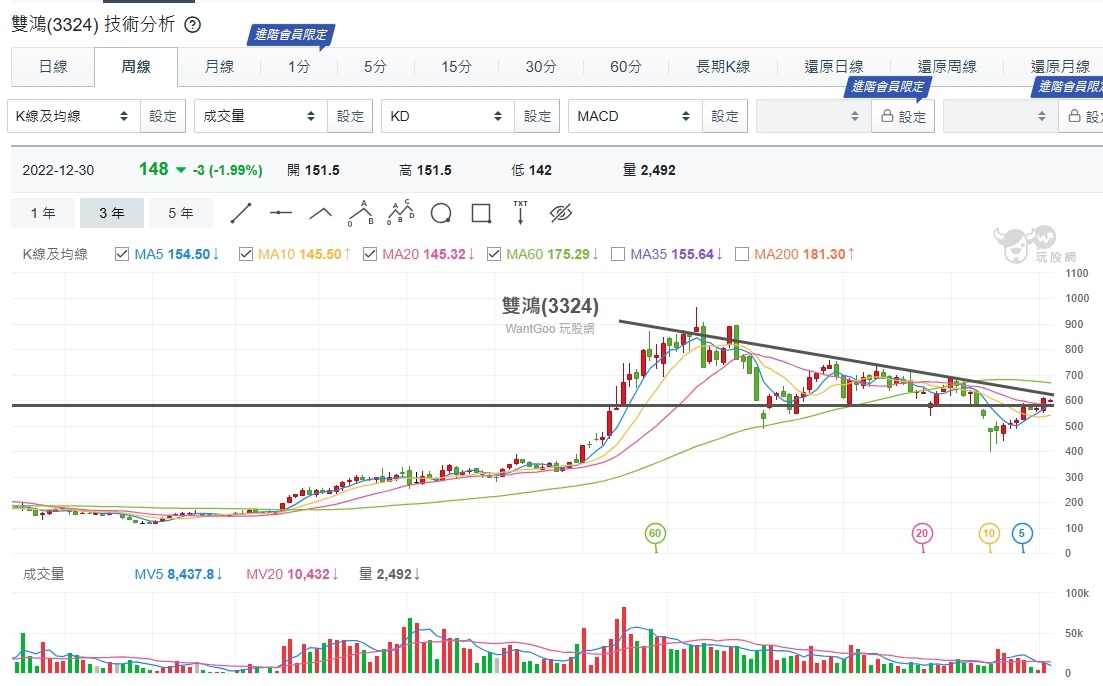Click the 雙鴻(3324) 技術分析 heading
This screenshot has height=686, width=1103.
[93, 25]
